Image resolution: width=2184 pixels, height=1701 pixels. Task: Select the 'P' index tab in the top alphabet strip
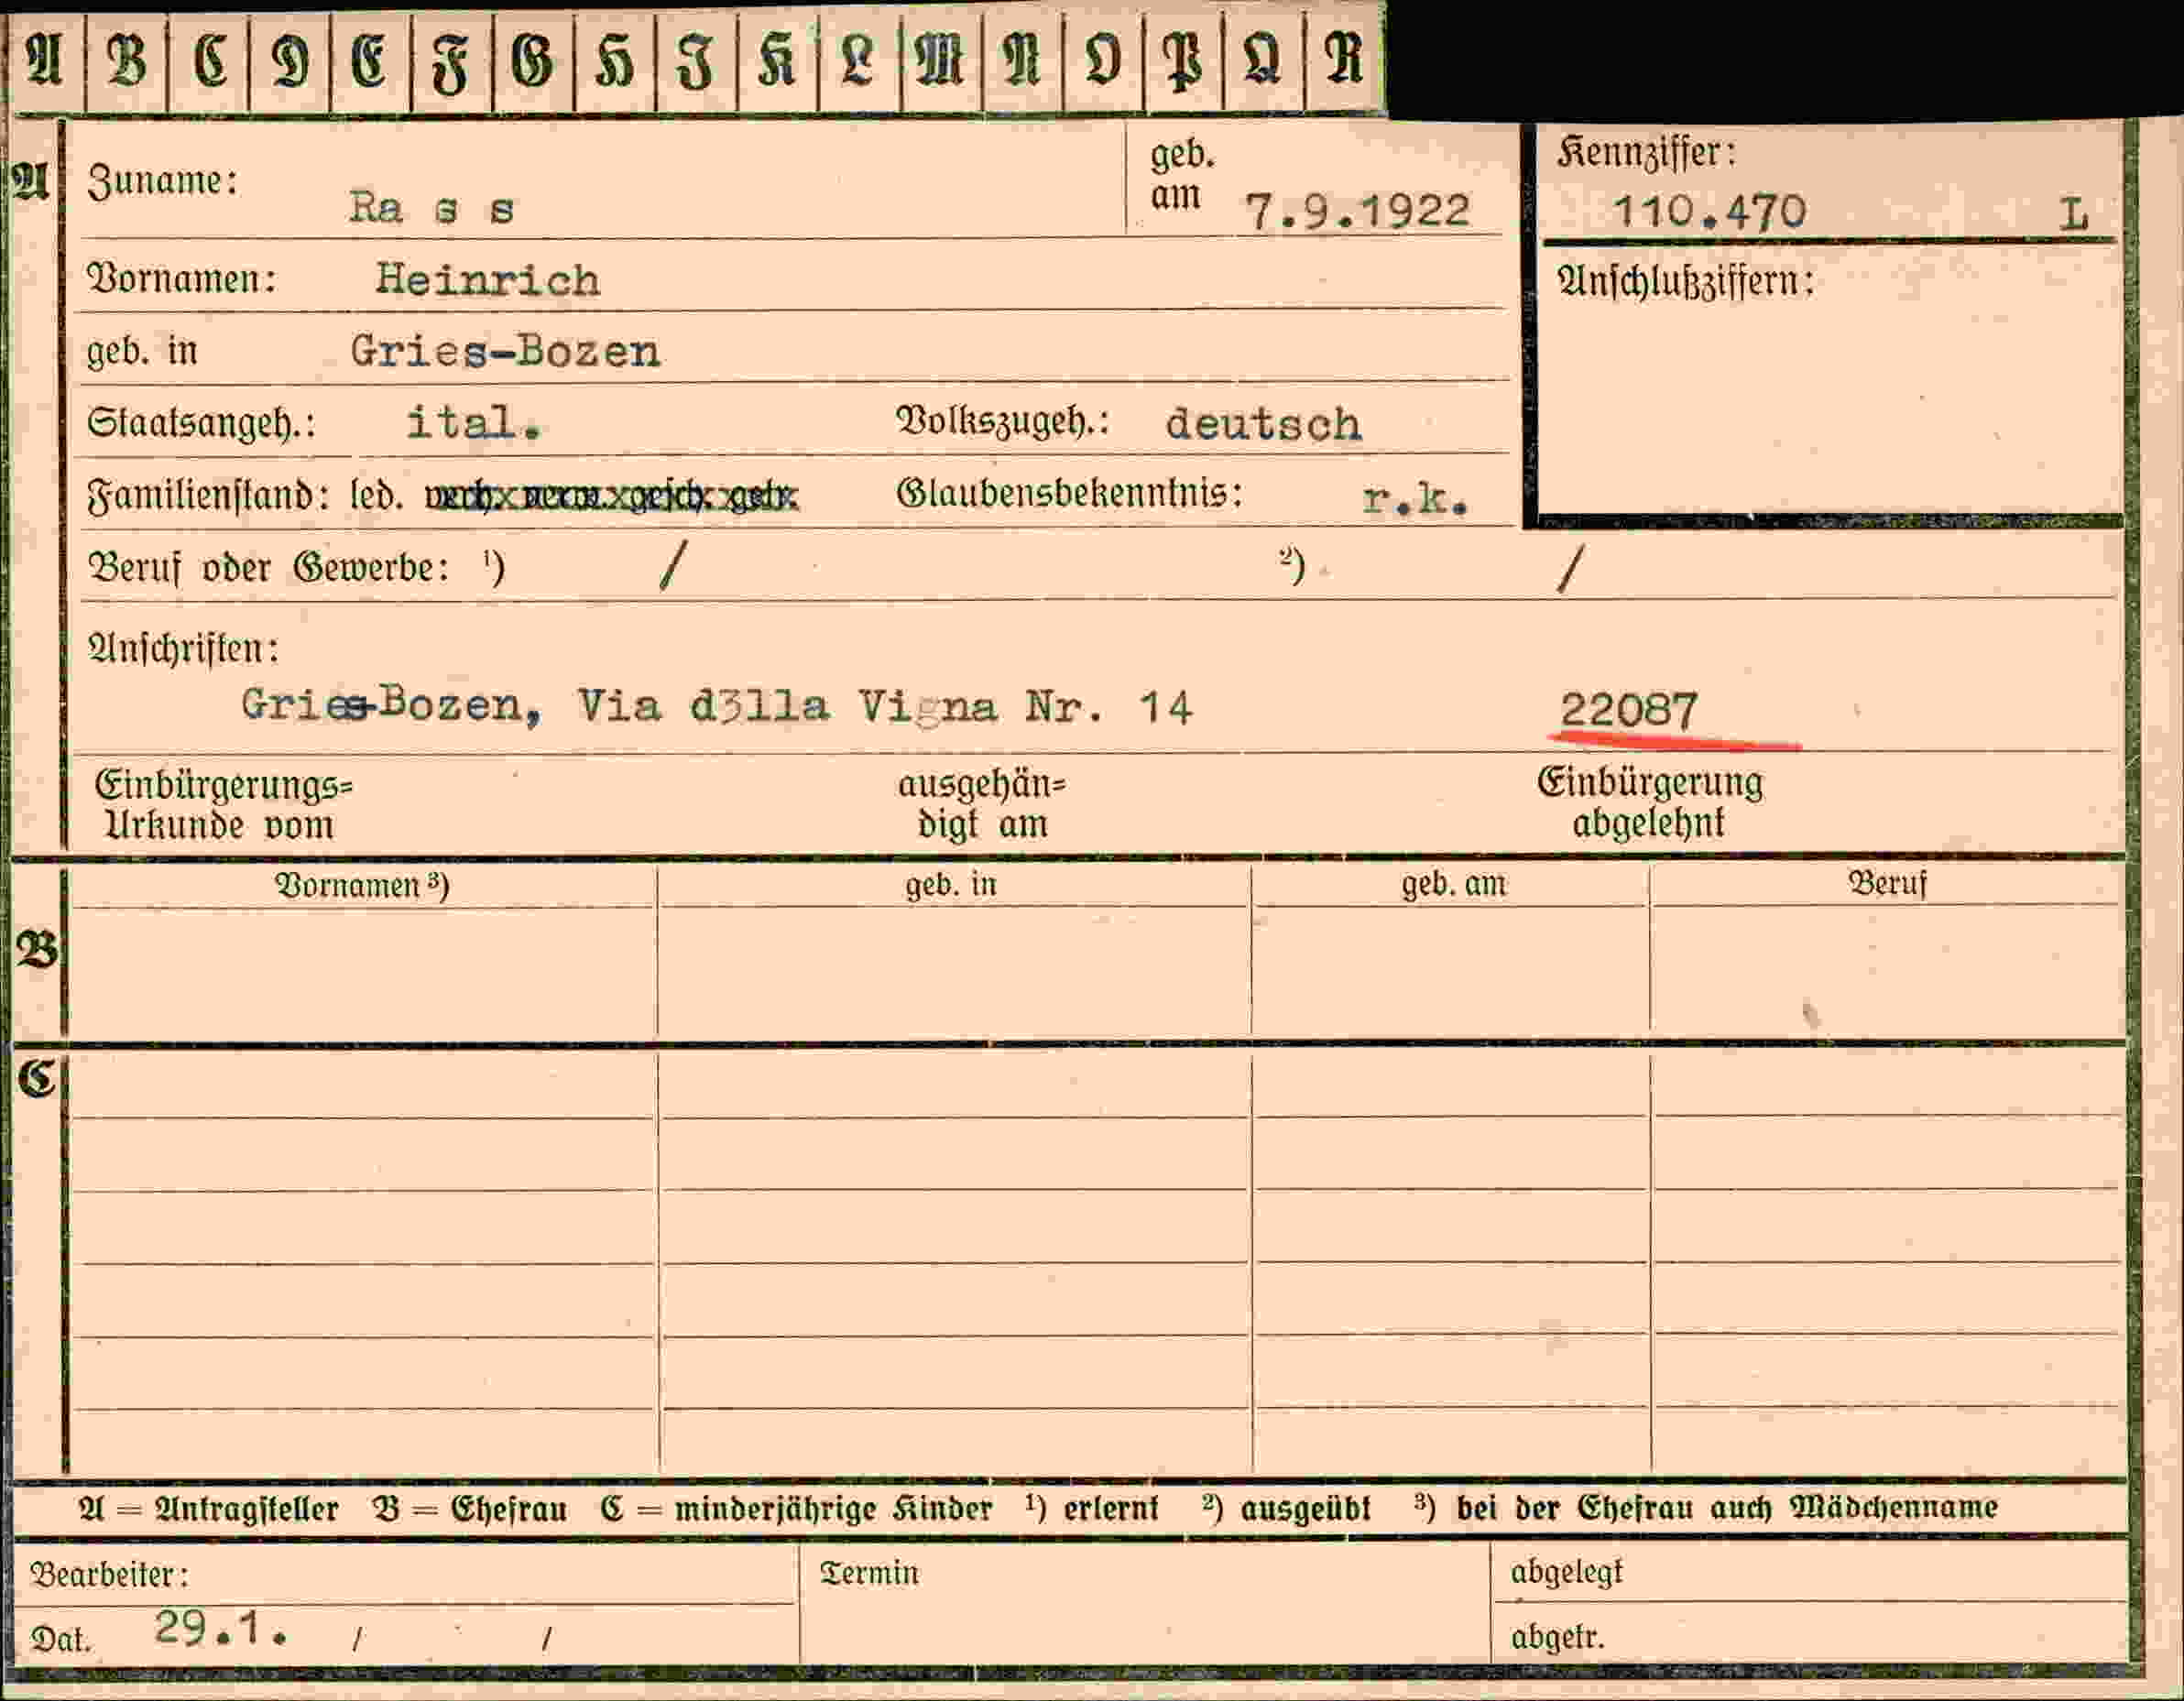[1183, 60]
